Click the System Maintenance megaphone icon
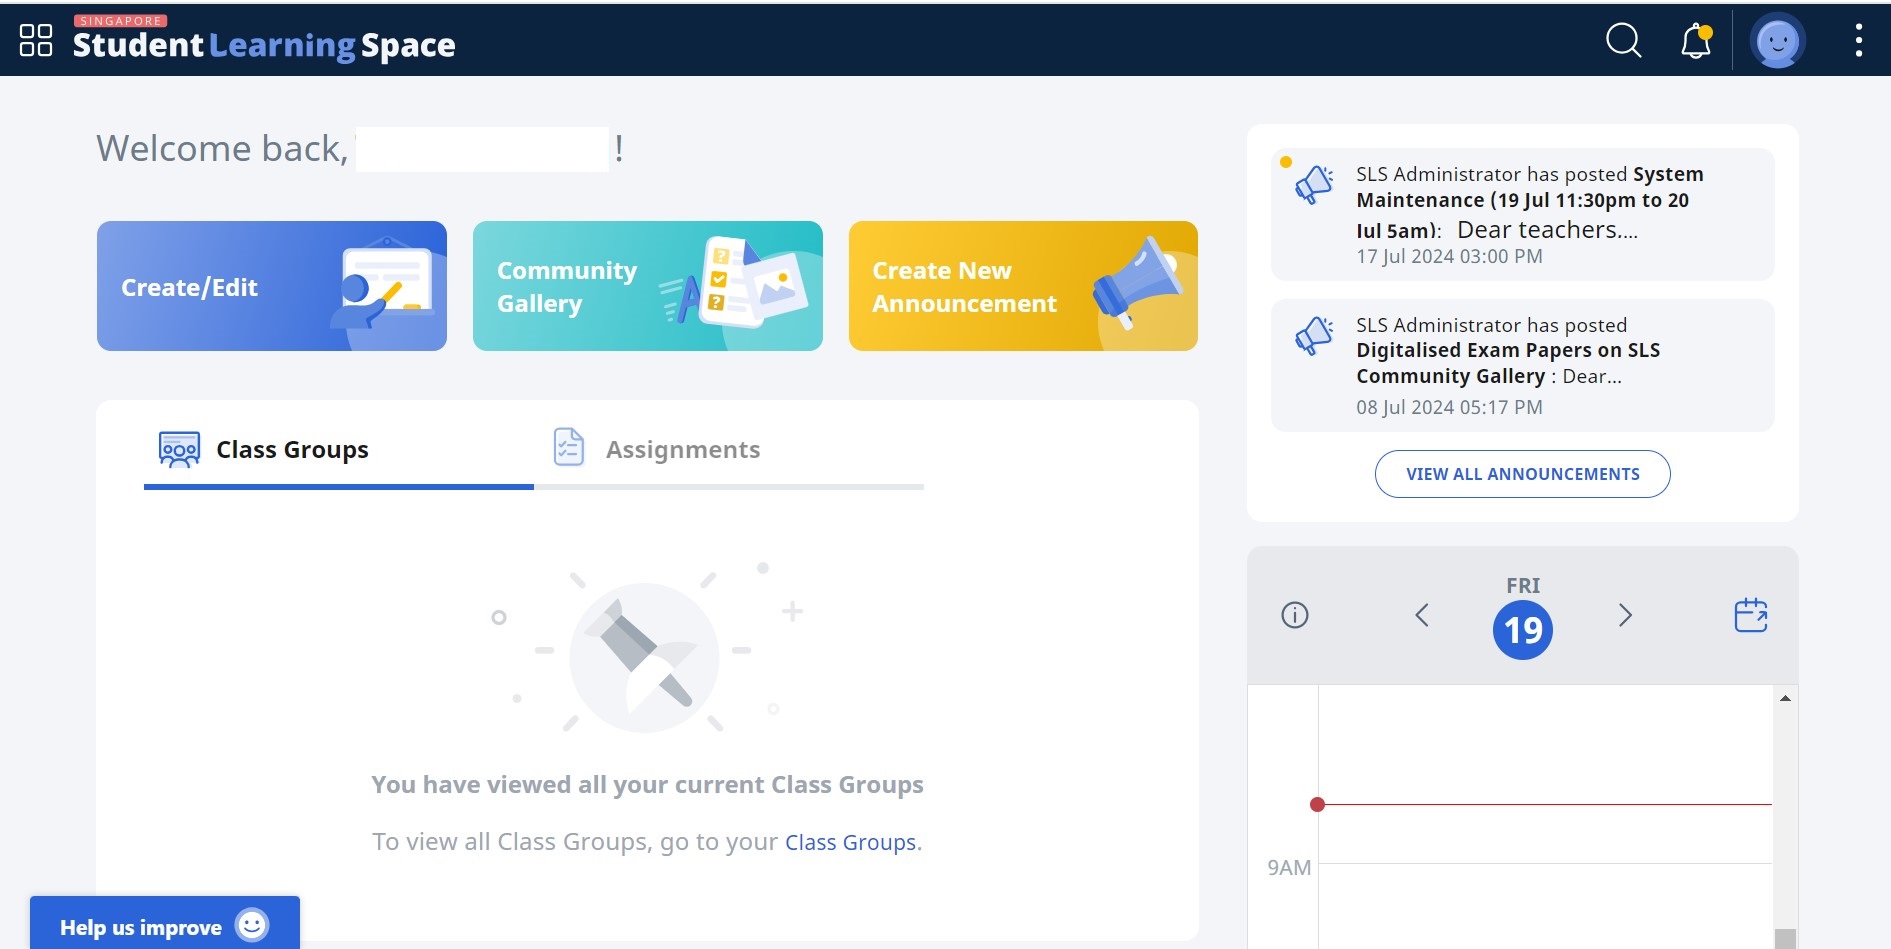Image resolution: width=1891 pixels, height=949 pixels. (x=1314, y=185)
